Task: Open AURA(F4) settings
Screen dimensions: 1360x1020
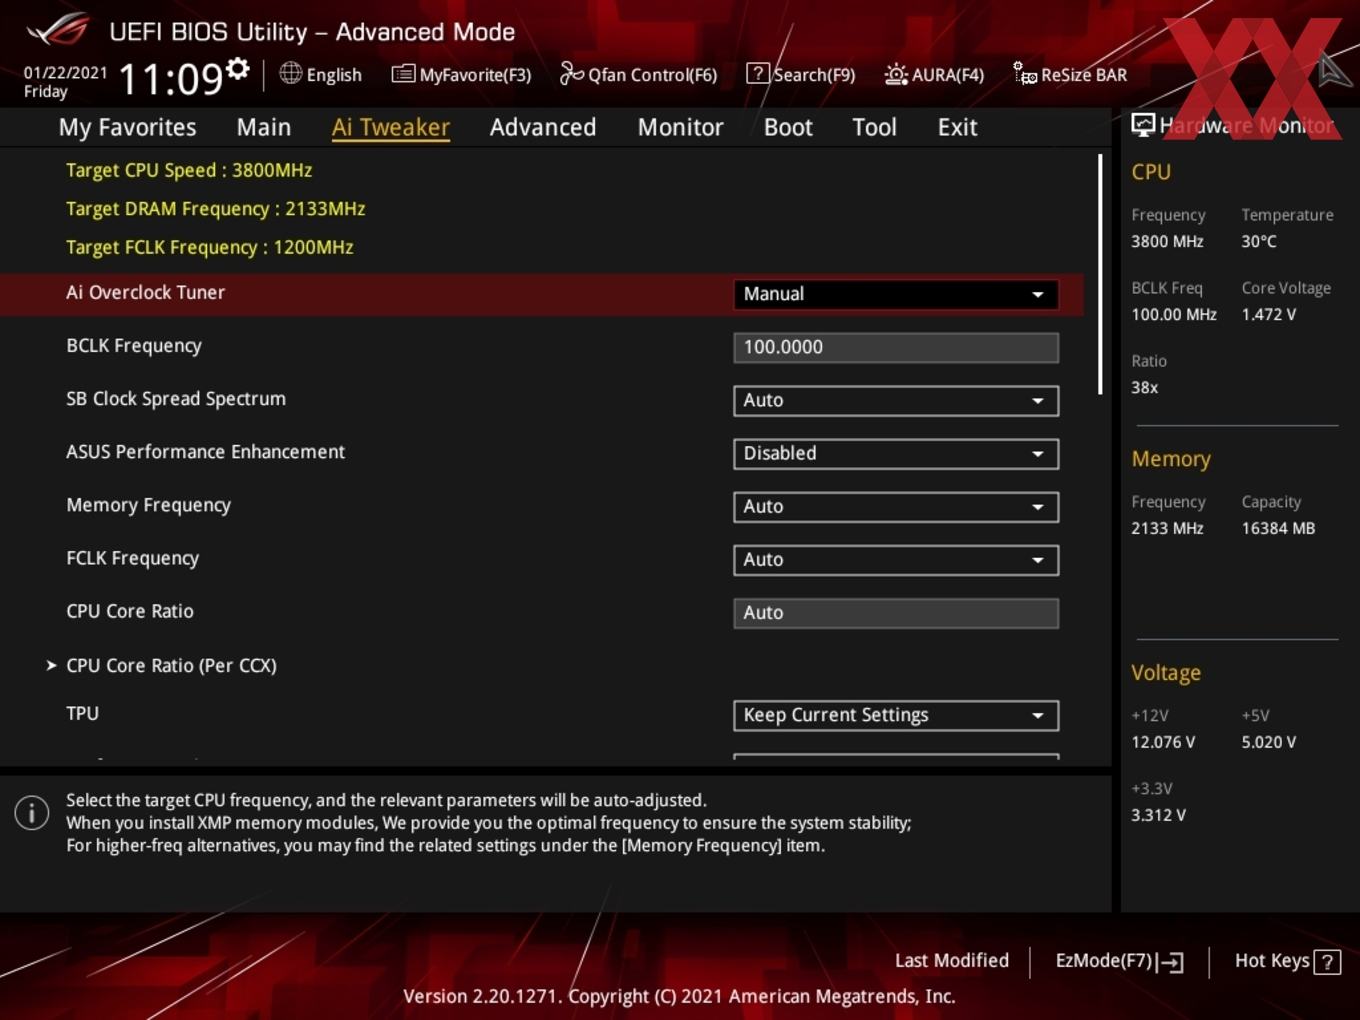Action: 934,75
